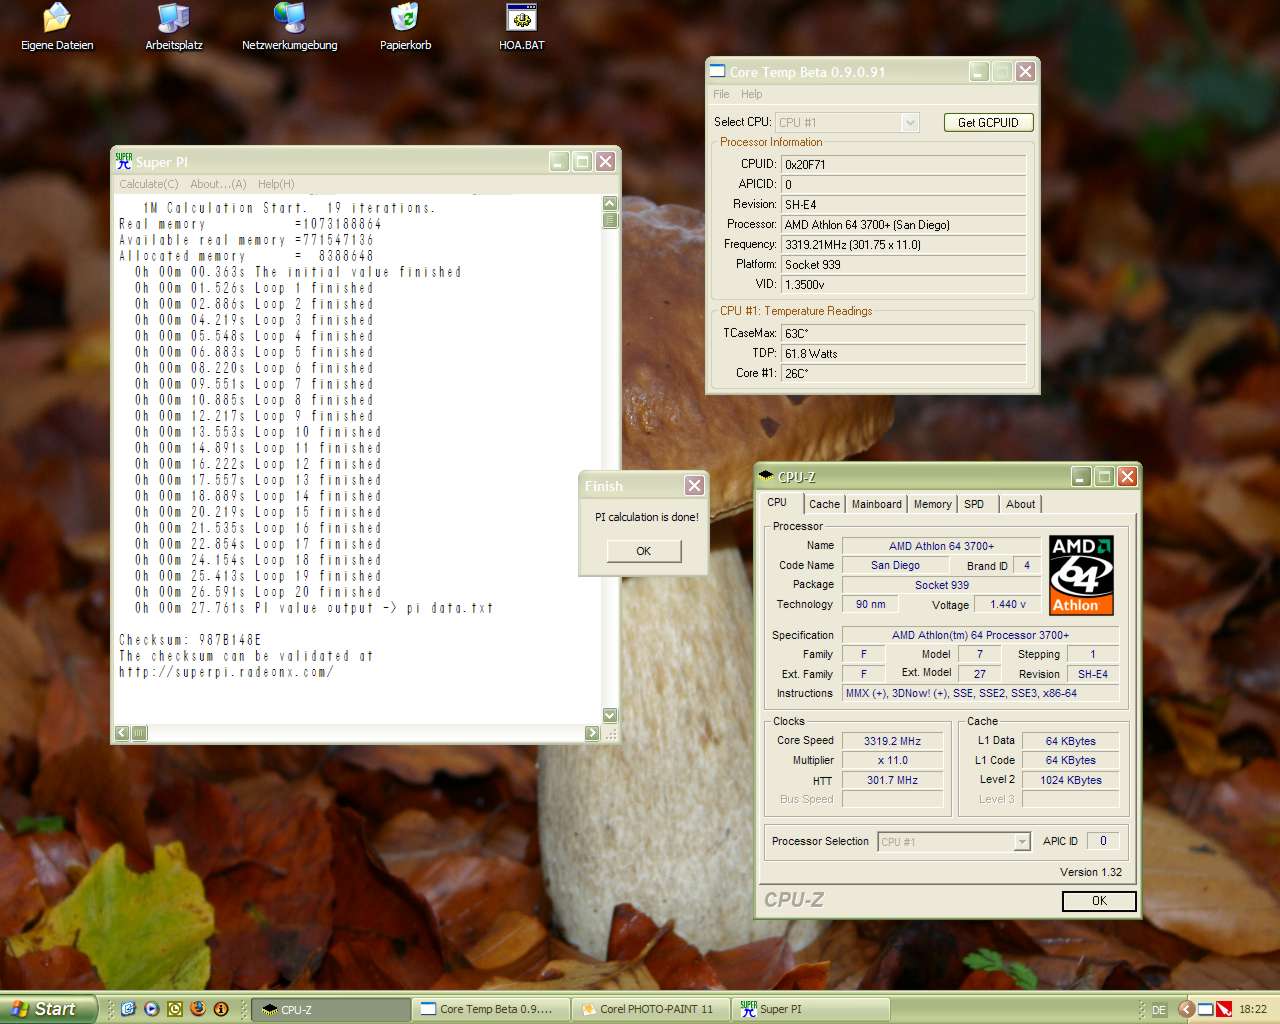Close the Finish dialog
The width and height of the screenshot is (1280, 1024).
coord(694,486)
